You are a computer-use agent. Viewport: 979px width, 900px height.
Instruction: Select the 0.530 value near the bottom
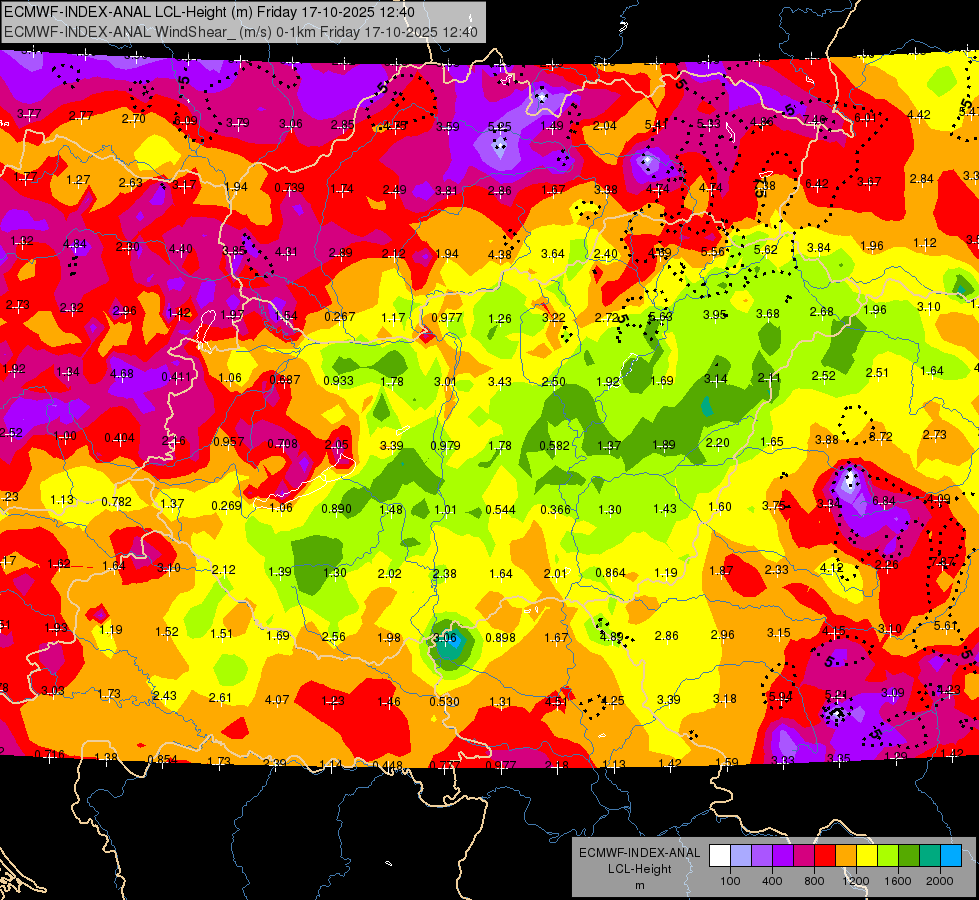coord(445,701)
